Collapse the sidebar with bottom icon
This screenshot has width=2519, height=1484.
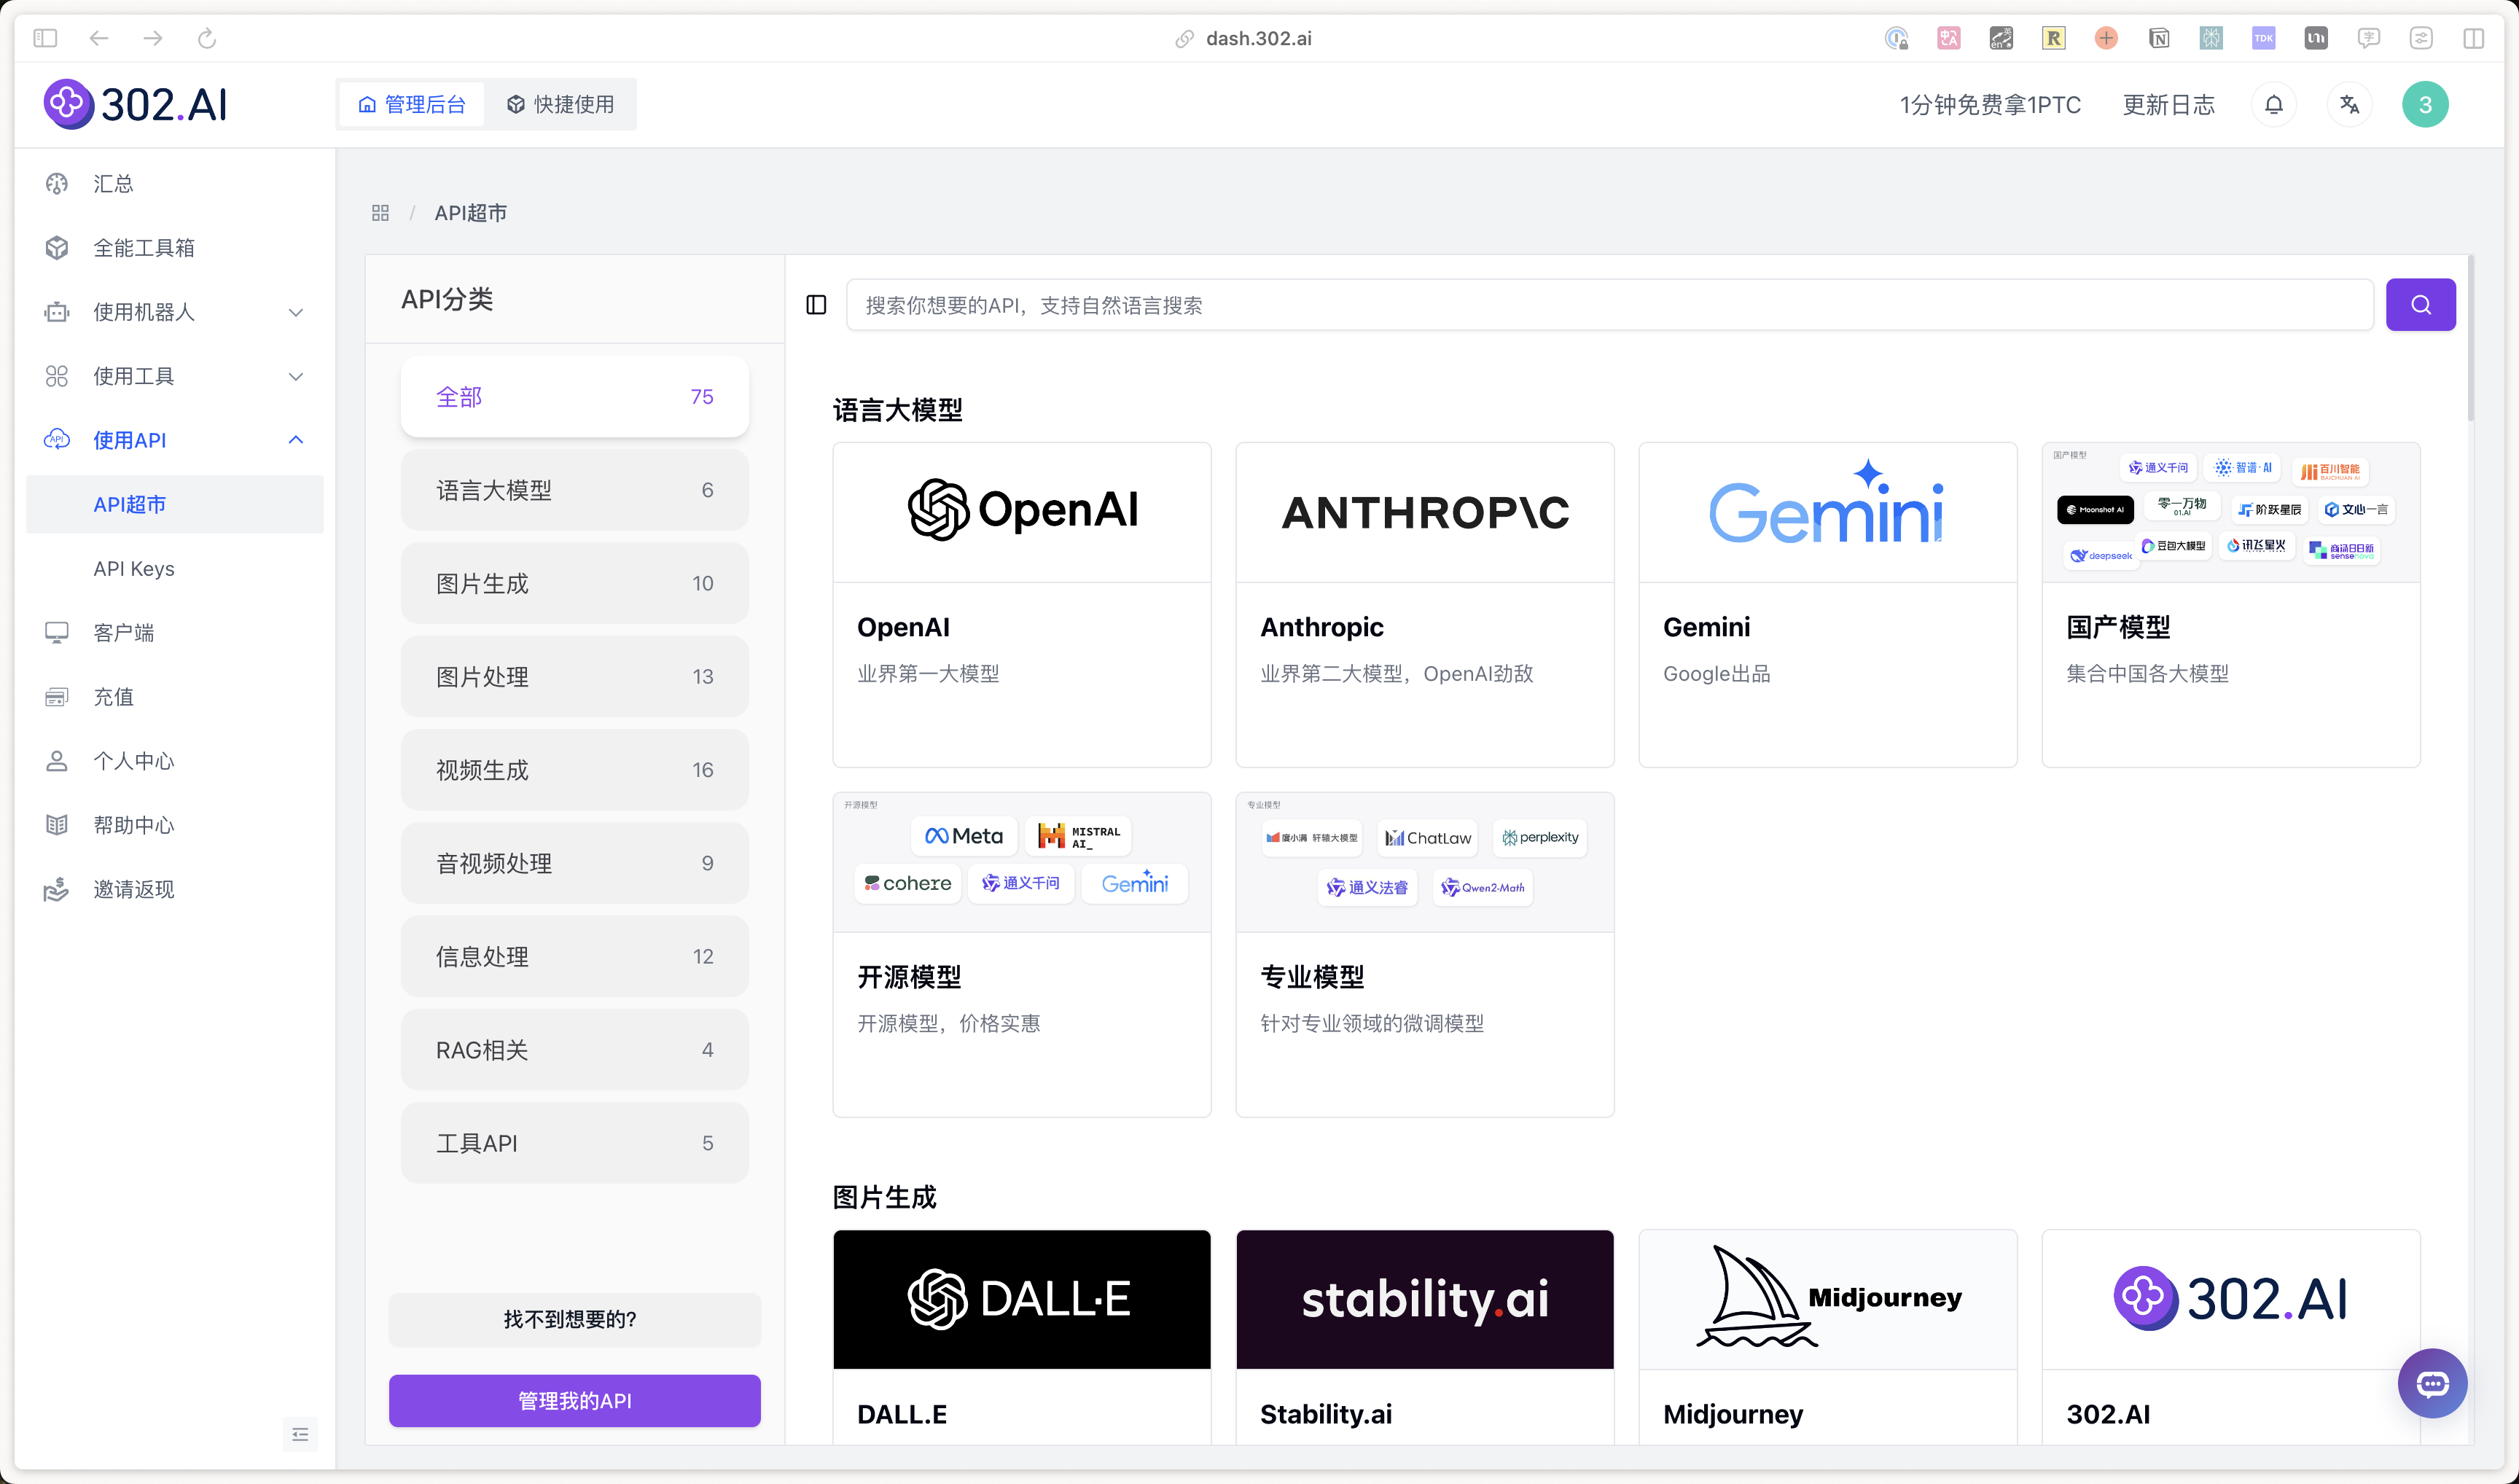[300, 1435]
